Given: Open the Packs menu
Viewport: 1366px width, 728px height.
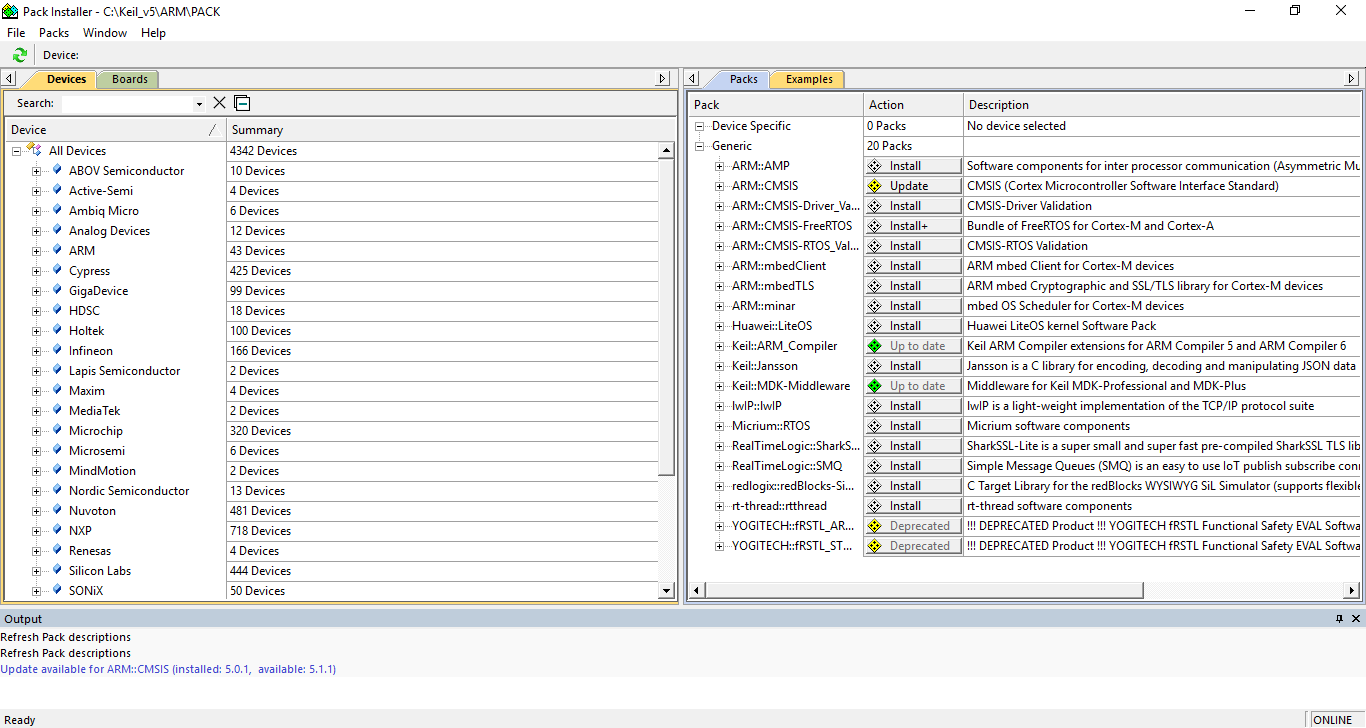Looking at the screenshot, I should pos(54,33).
